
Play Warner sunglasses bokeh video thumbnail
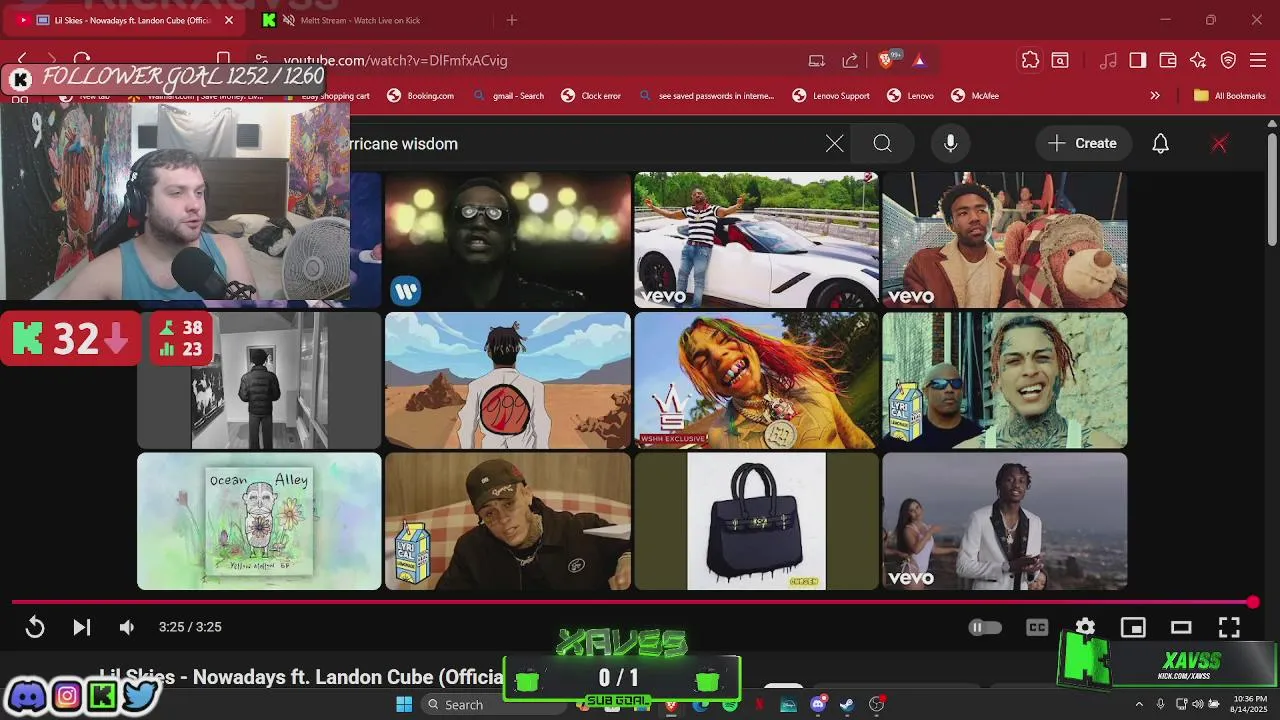point(508,240)
